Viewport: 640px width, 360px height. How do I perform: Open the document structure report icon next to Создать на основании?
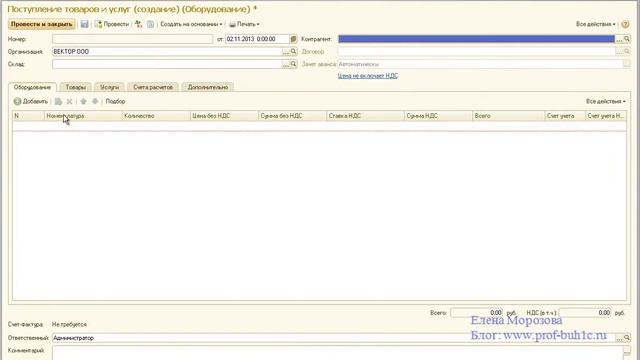151,24
